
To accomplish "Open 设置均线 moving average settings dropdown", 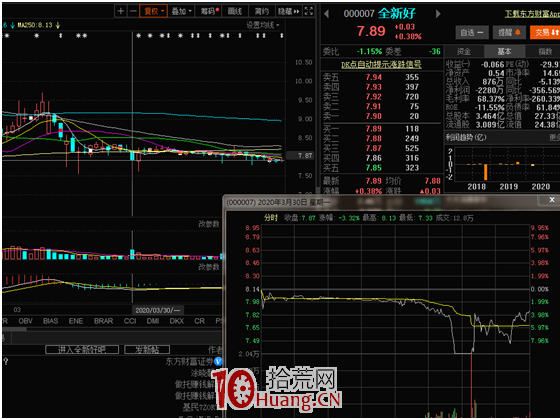I will [x=262, y=25].
